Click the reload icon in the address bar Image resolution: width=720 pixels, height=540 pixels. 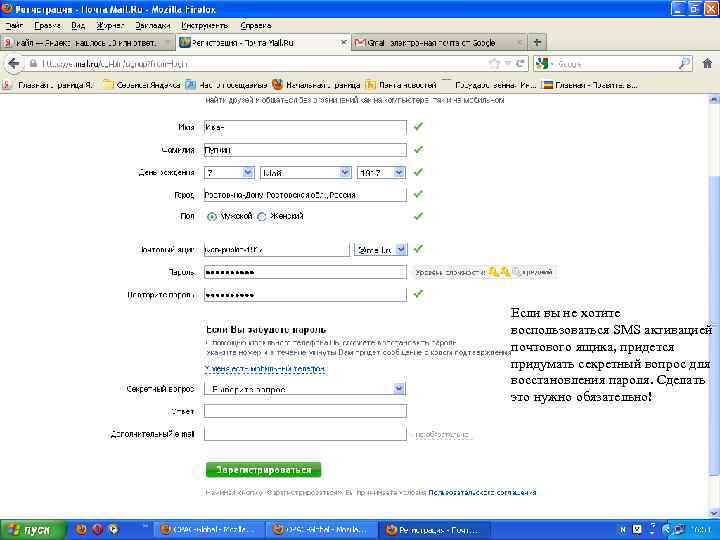coord(520,63)
